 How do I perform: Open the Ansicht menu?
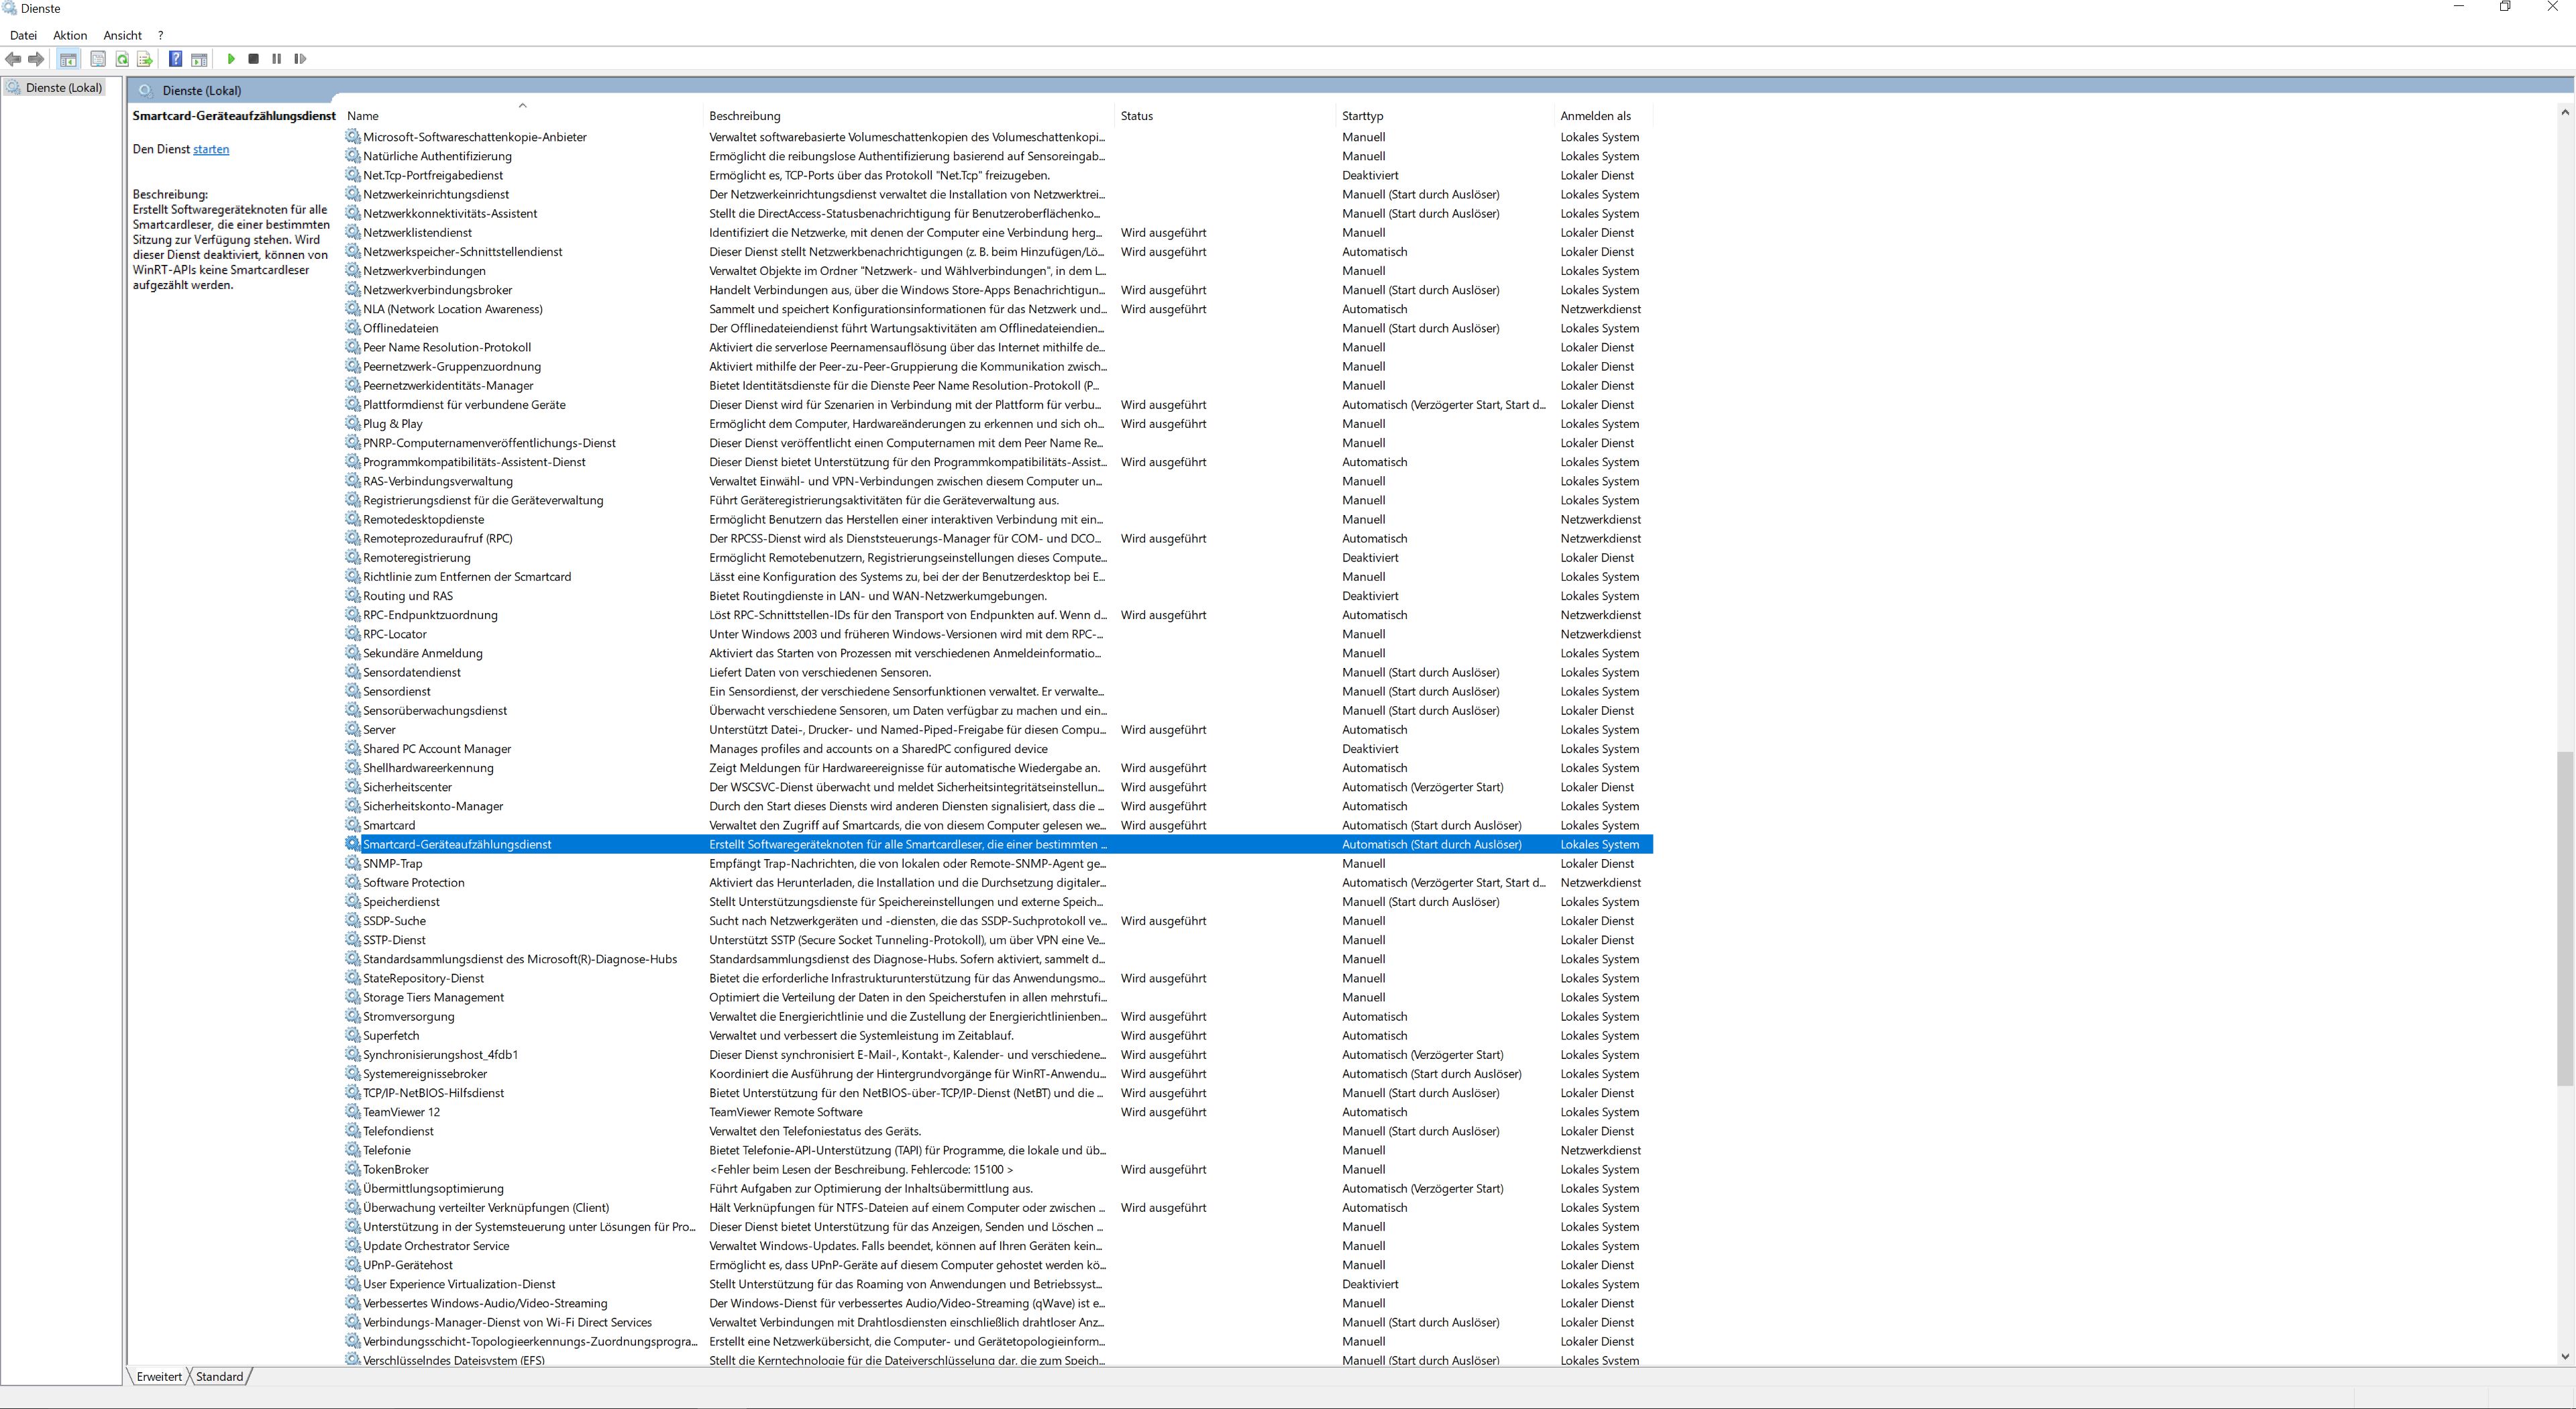tap(123, 35)
